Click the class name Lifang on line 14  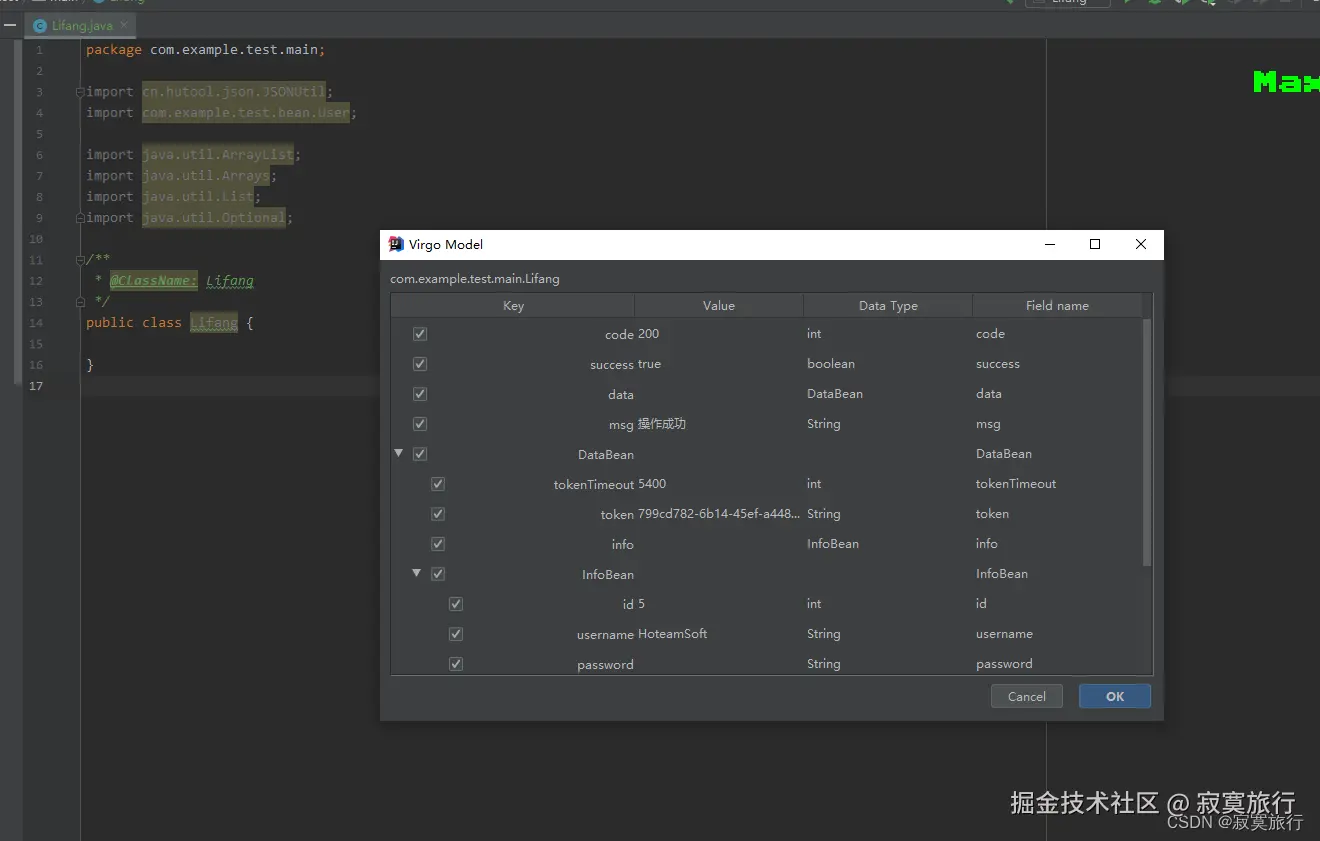pyautogui.click(x=214, y=323)
